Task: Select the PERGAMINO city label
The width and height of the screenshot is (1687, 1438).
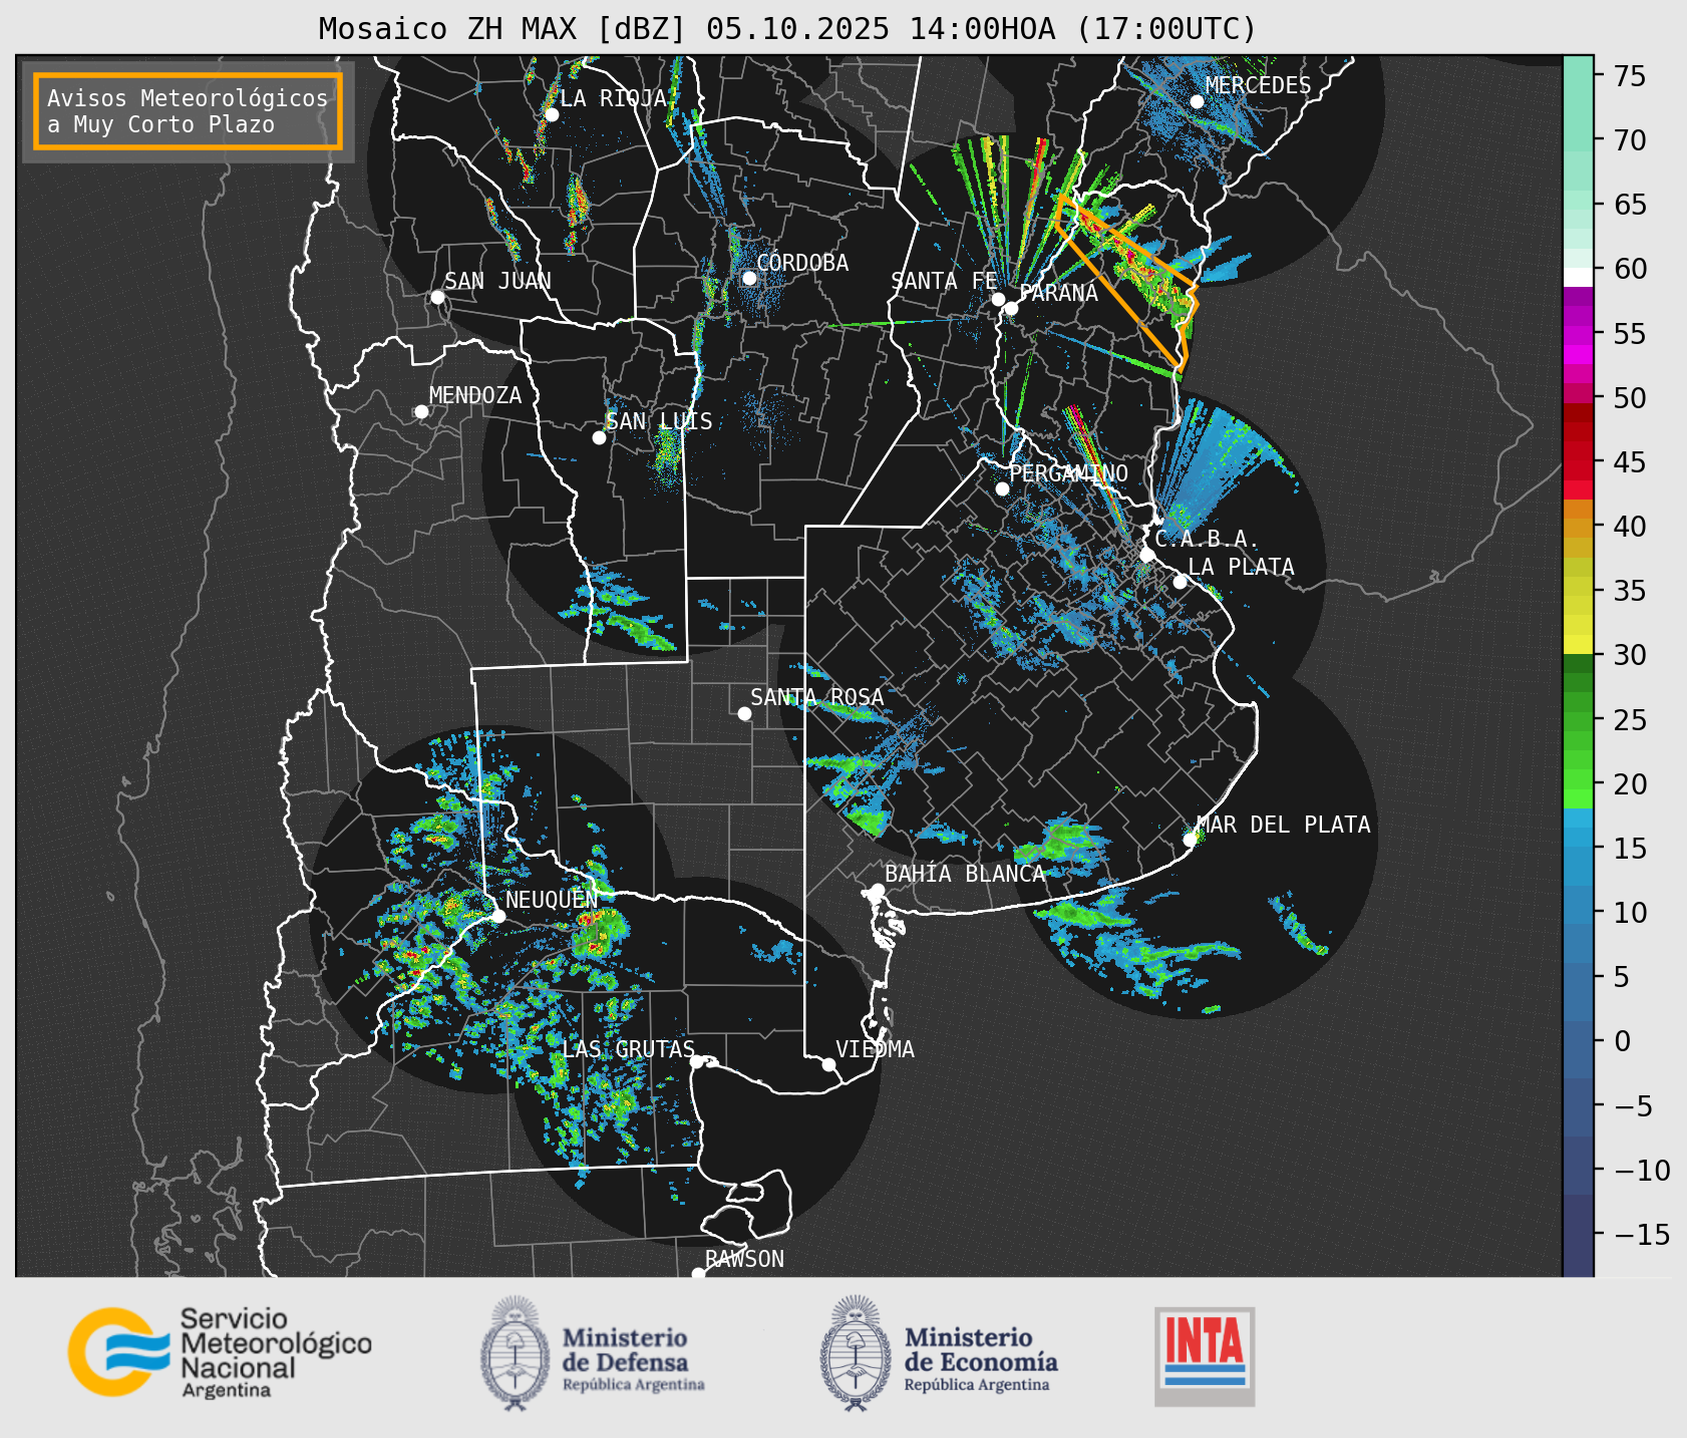Action: [x=1068, y=473]
